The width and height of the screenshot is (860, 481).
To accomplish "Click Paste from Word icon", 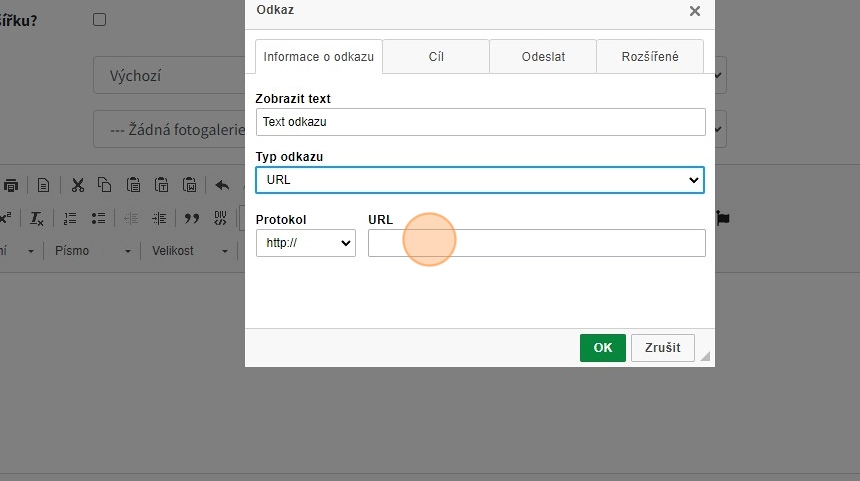I will pyautogui.click(x=189, y=185).
